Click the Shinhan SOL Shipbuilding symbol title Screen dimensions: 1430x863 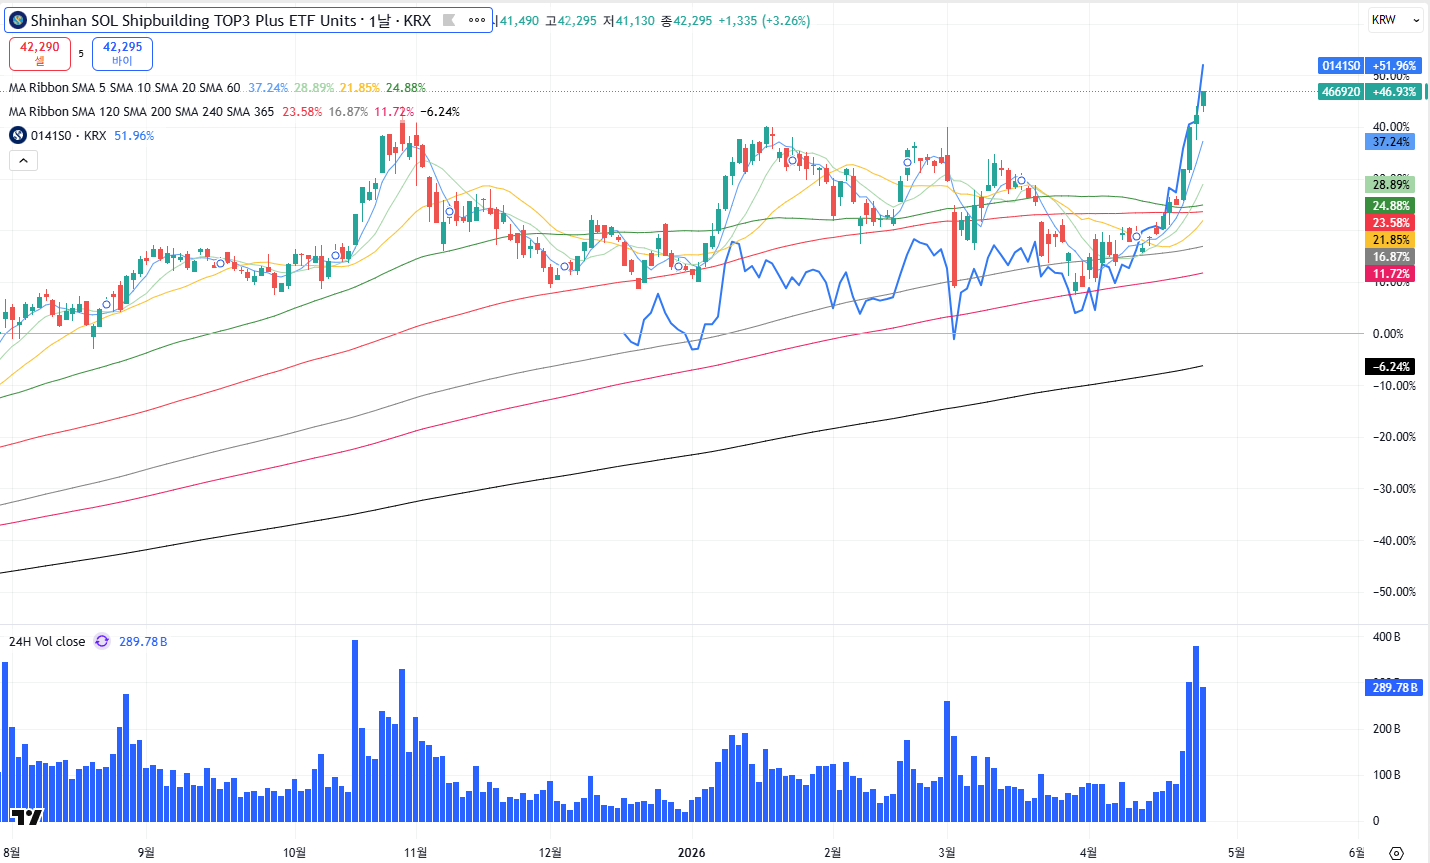tap(193, 21)
